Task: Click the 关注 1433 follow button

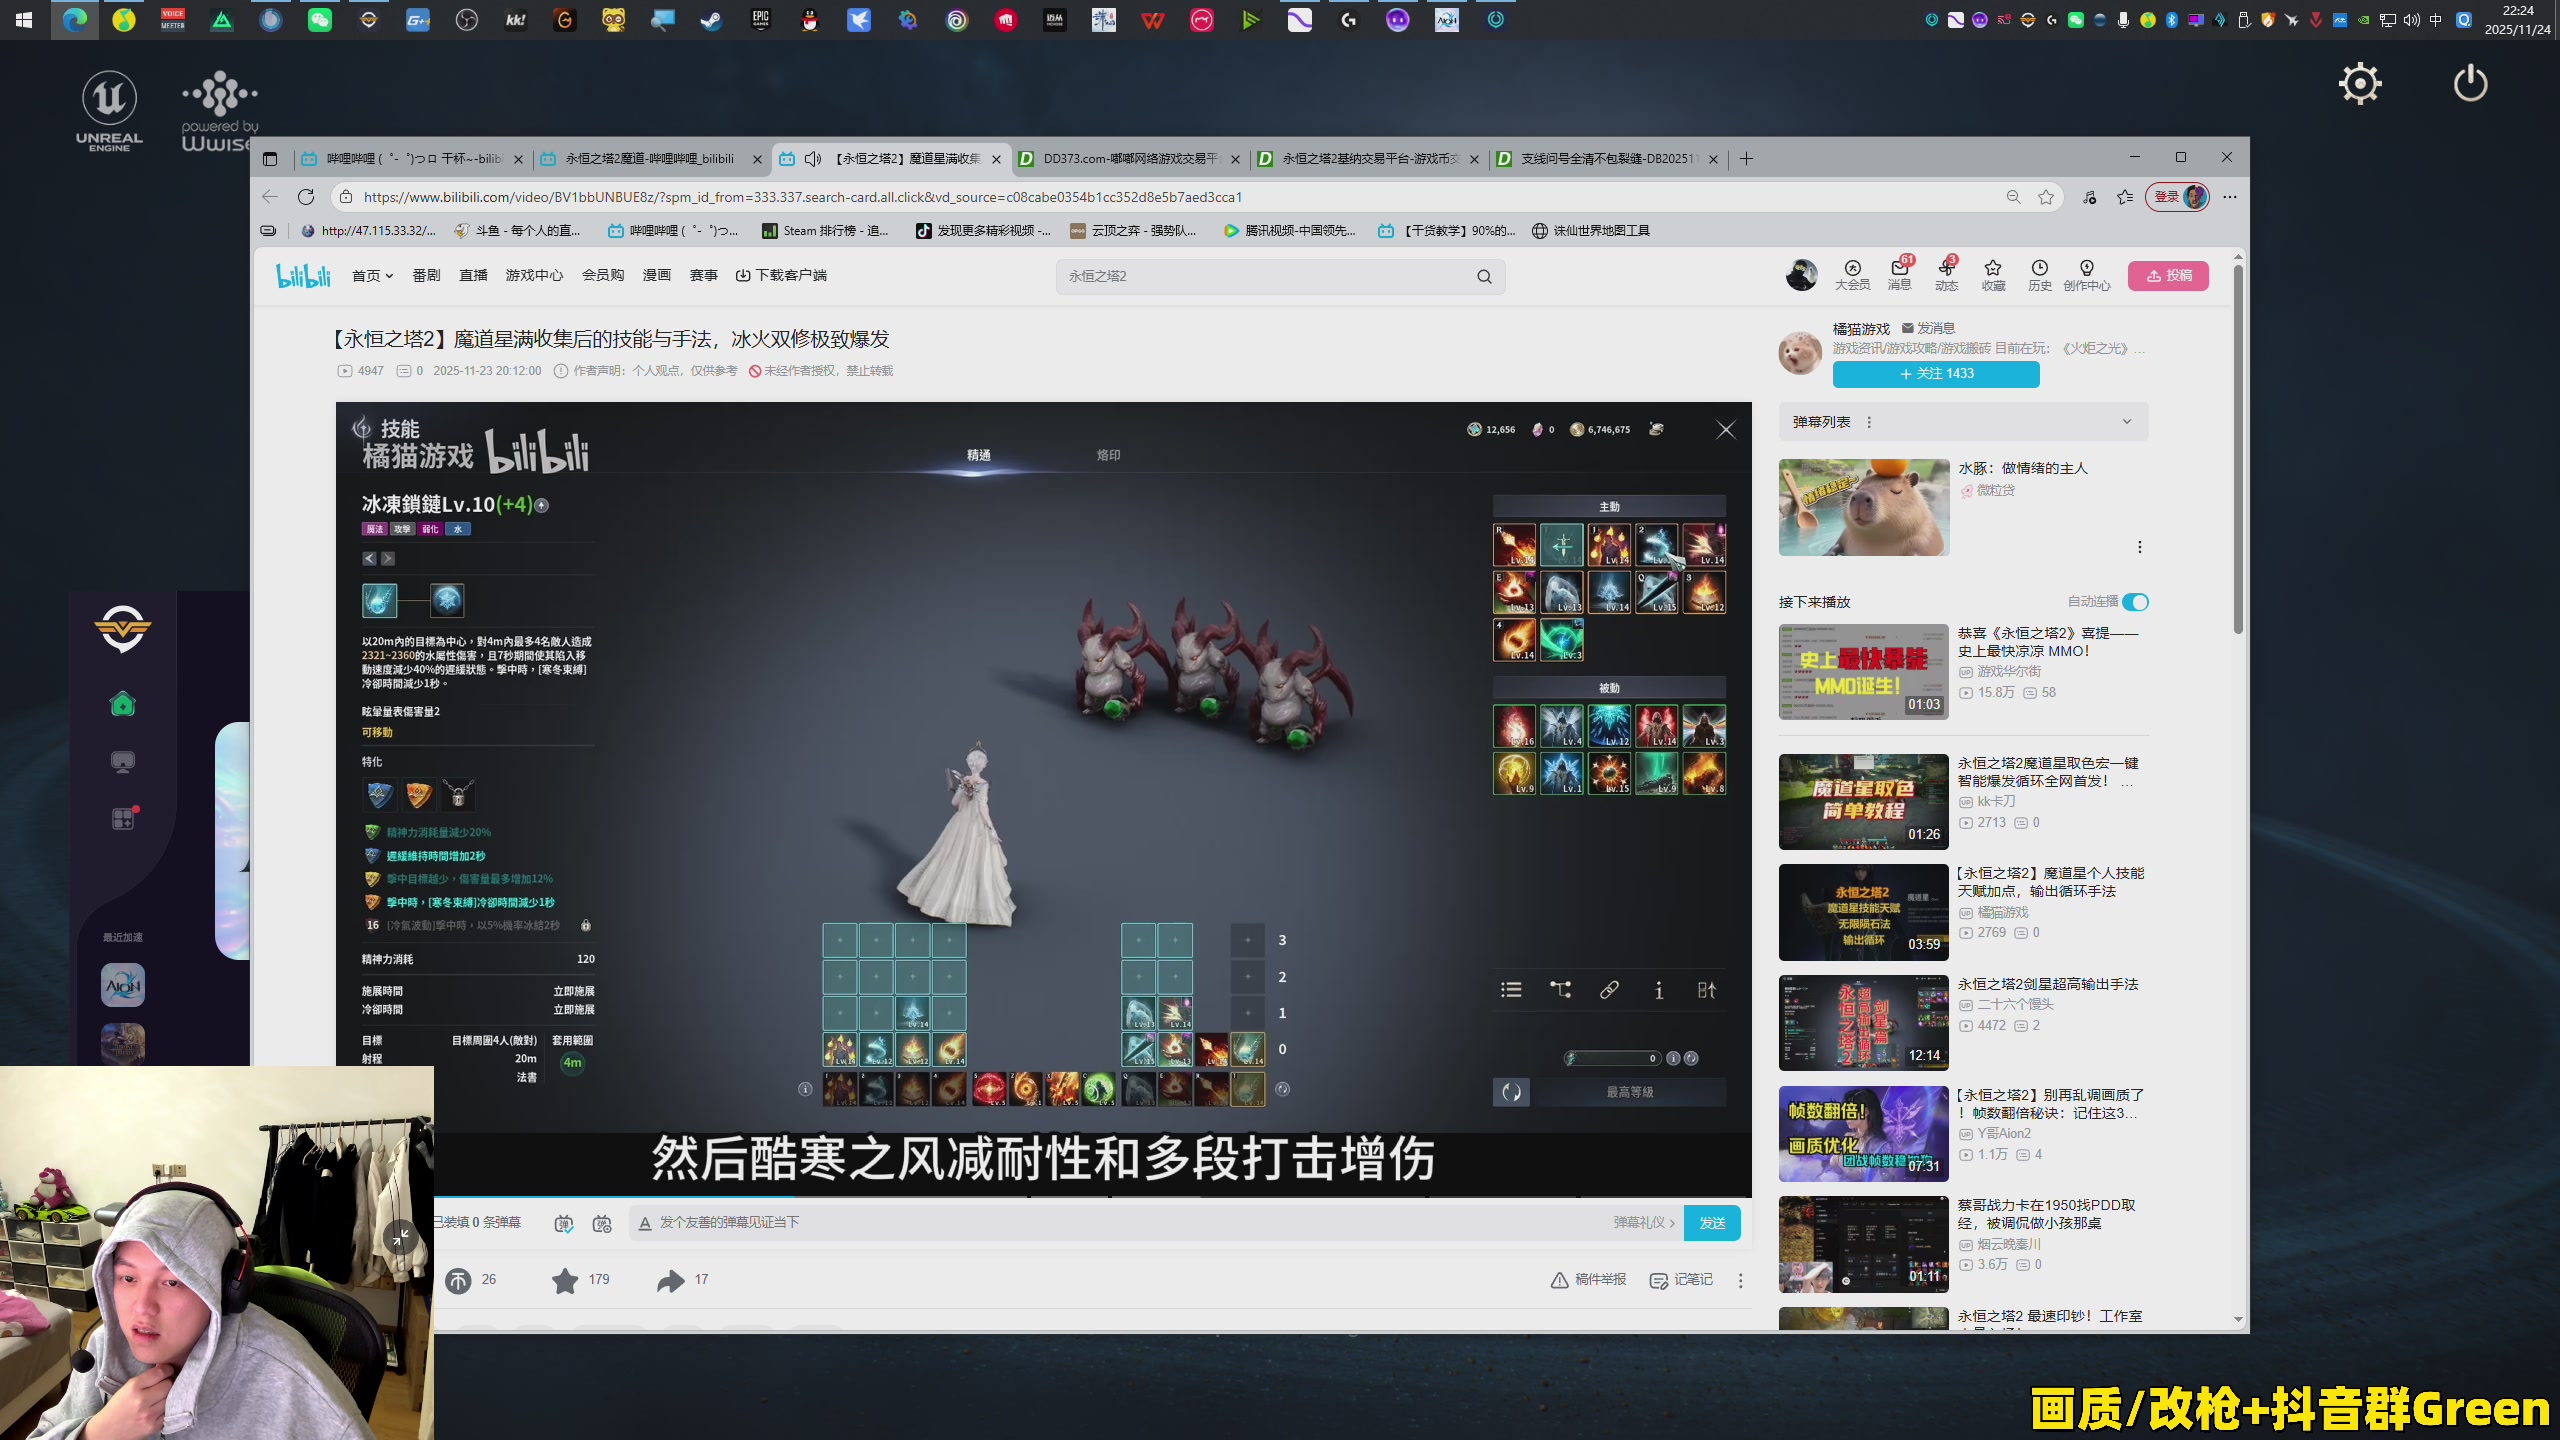Action: click(x=1935, y=373)
